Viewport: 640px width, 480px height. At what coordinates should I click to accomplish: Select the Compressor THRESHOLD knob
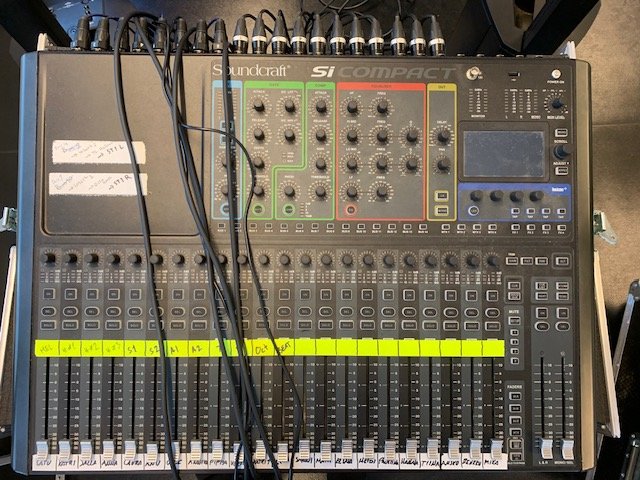coord(321,191)
